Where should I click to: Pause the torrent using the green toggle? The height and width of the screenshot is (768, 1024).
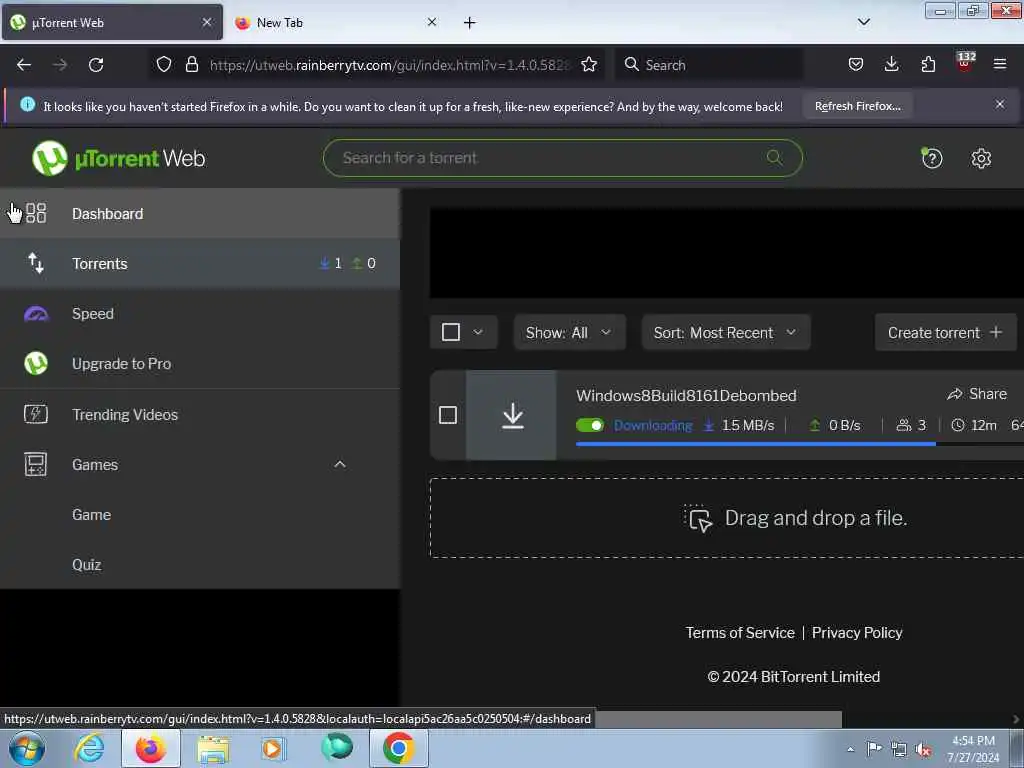590,425
